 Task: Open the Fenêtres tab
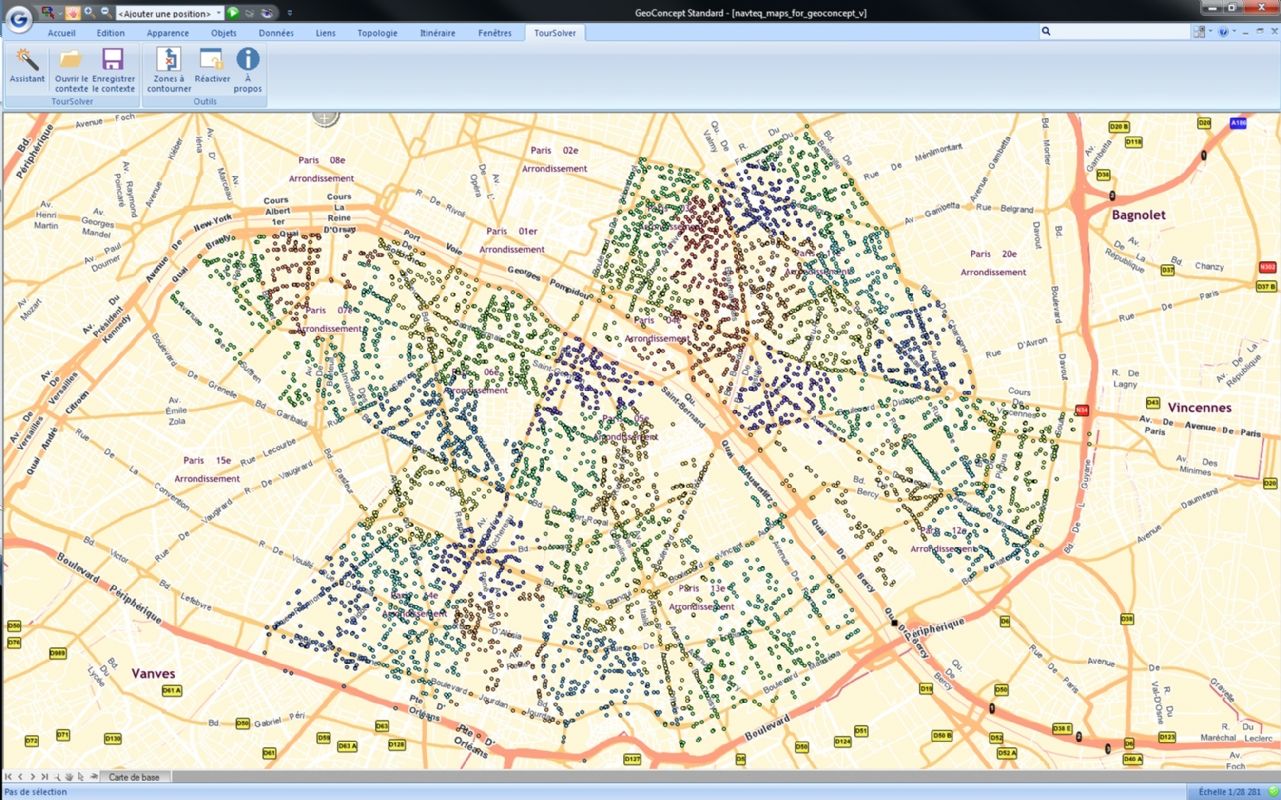[x=495, y=33]
